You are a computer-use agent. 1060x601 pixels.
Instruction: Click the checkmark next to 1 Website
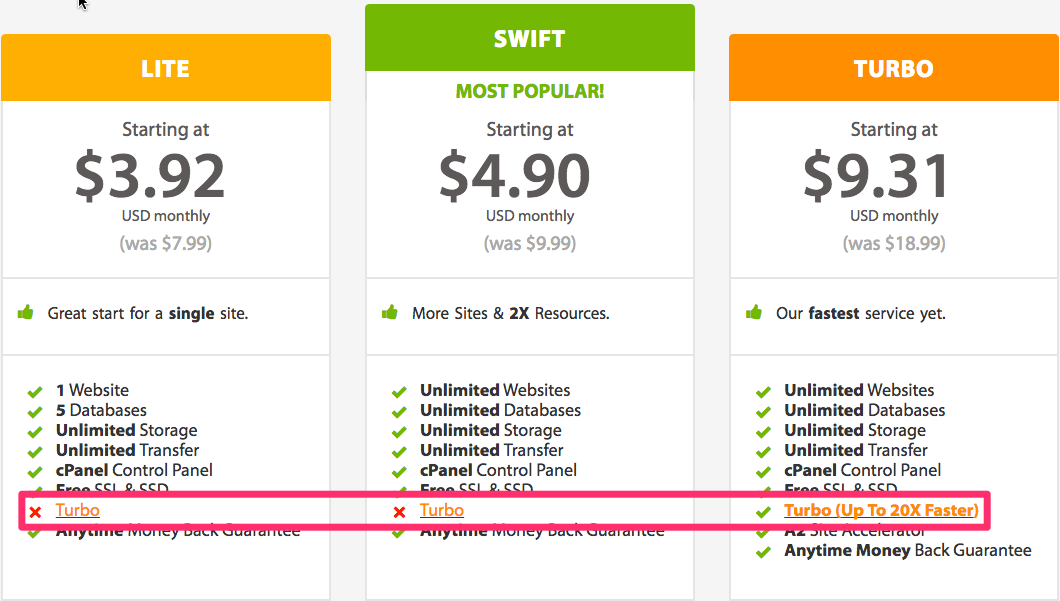pos(35,391)
